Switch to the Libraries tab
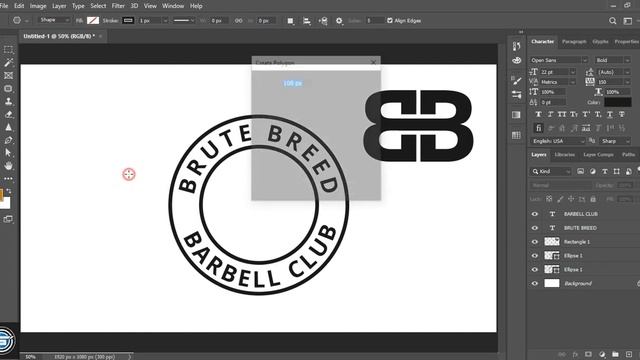This screenshot has height=360, width=640. [565, 155]
